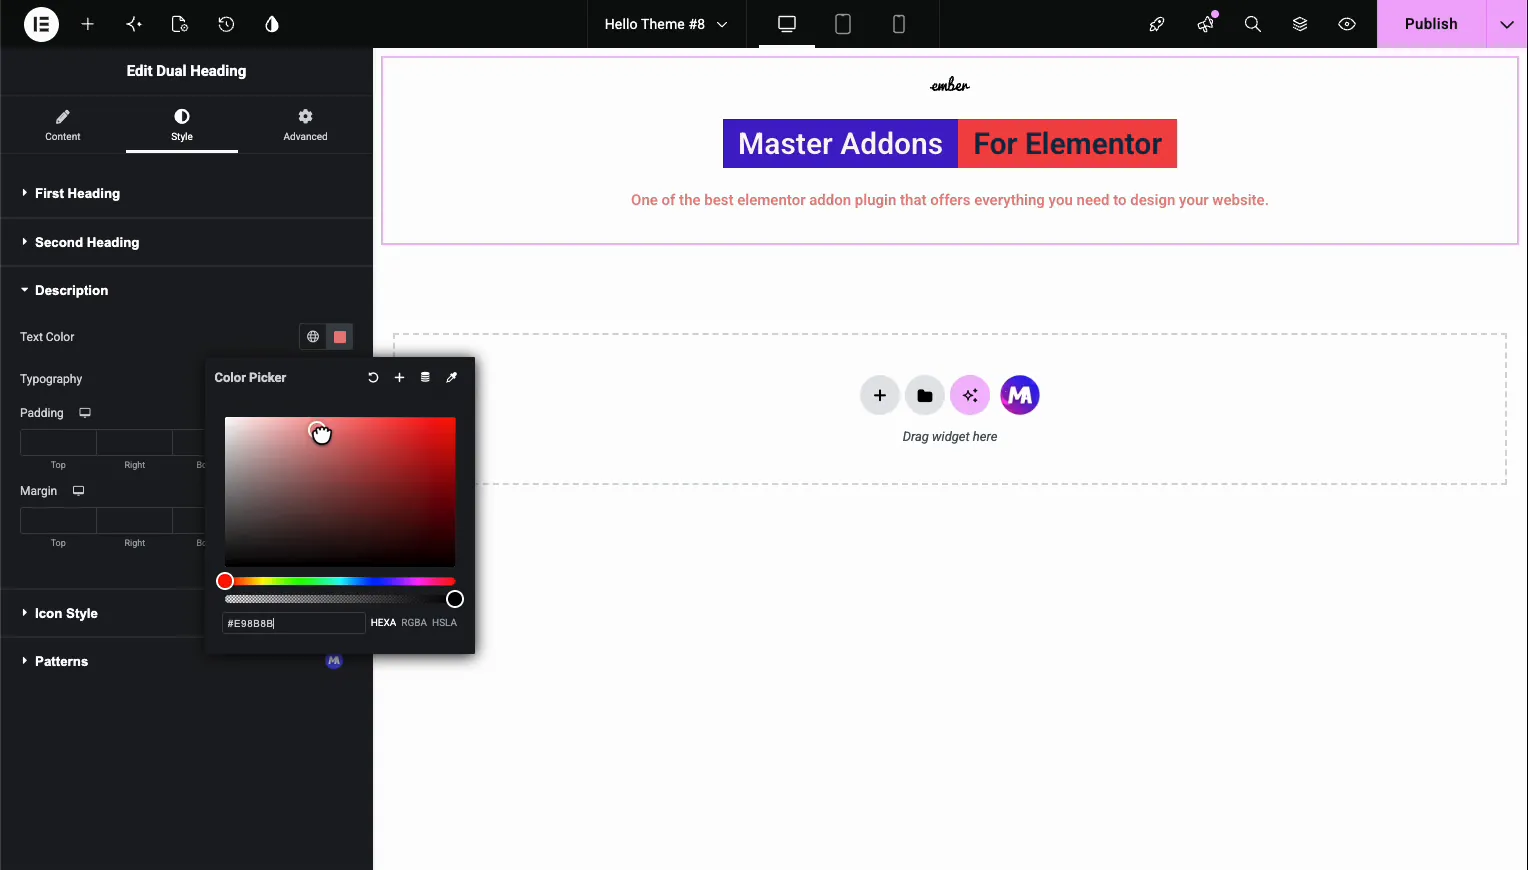Screen dimensions: 1528x870
Task: Select the Master Addons heading text
Action: 840,144
